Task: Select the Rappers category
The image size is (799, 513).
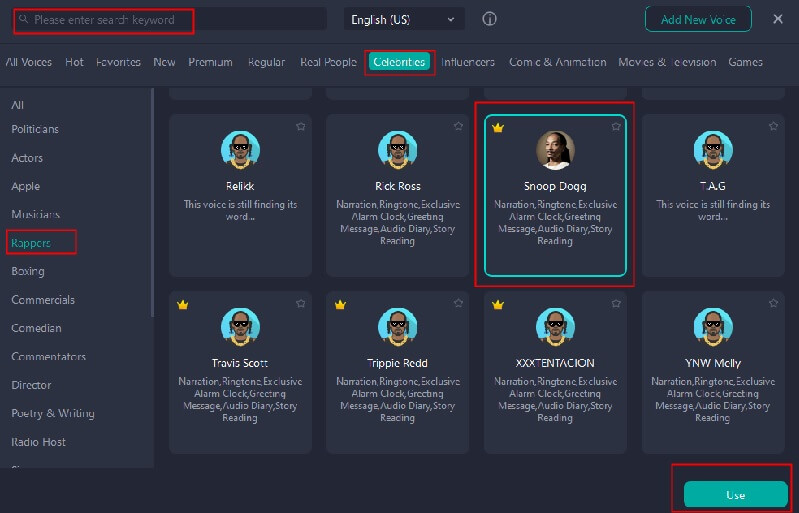Action: (x=31, y=243)
